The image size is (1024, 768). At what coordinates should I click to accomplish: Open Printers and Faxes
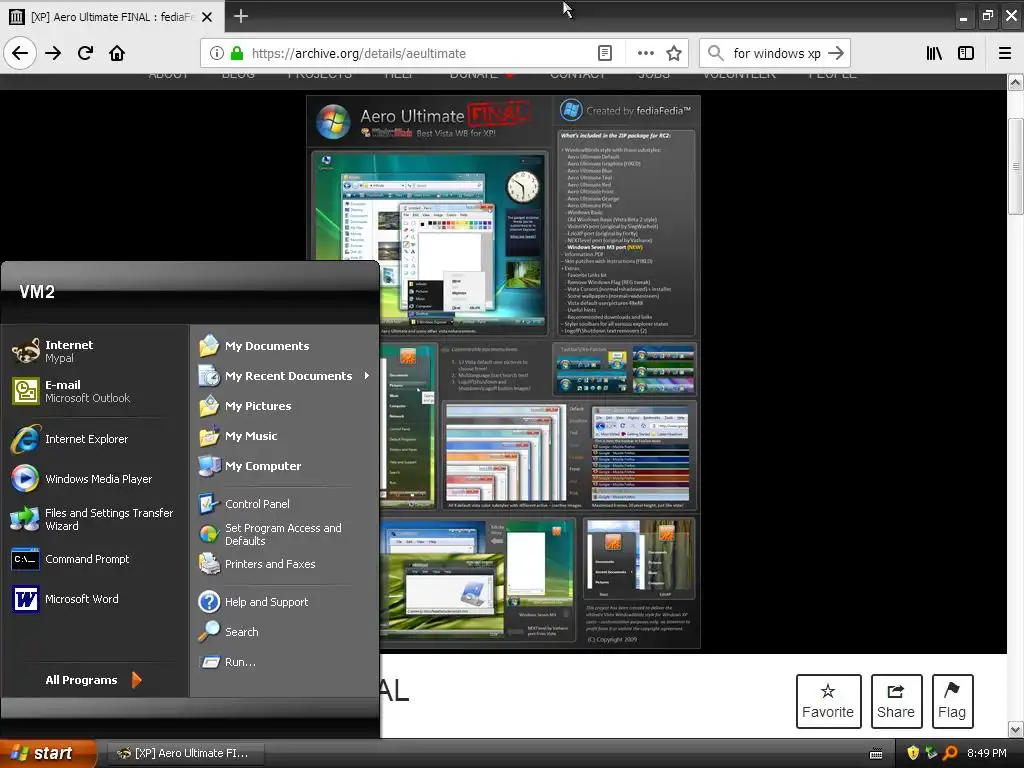(285, 564)
